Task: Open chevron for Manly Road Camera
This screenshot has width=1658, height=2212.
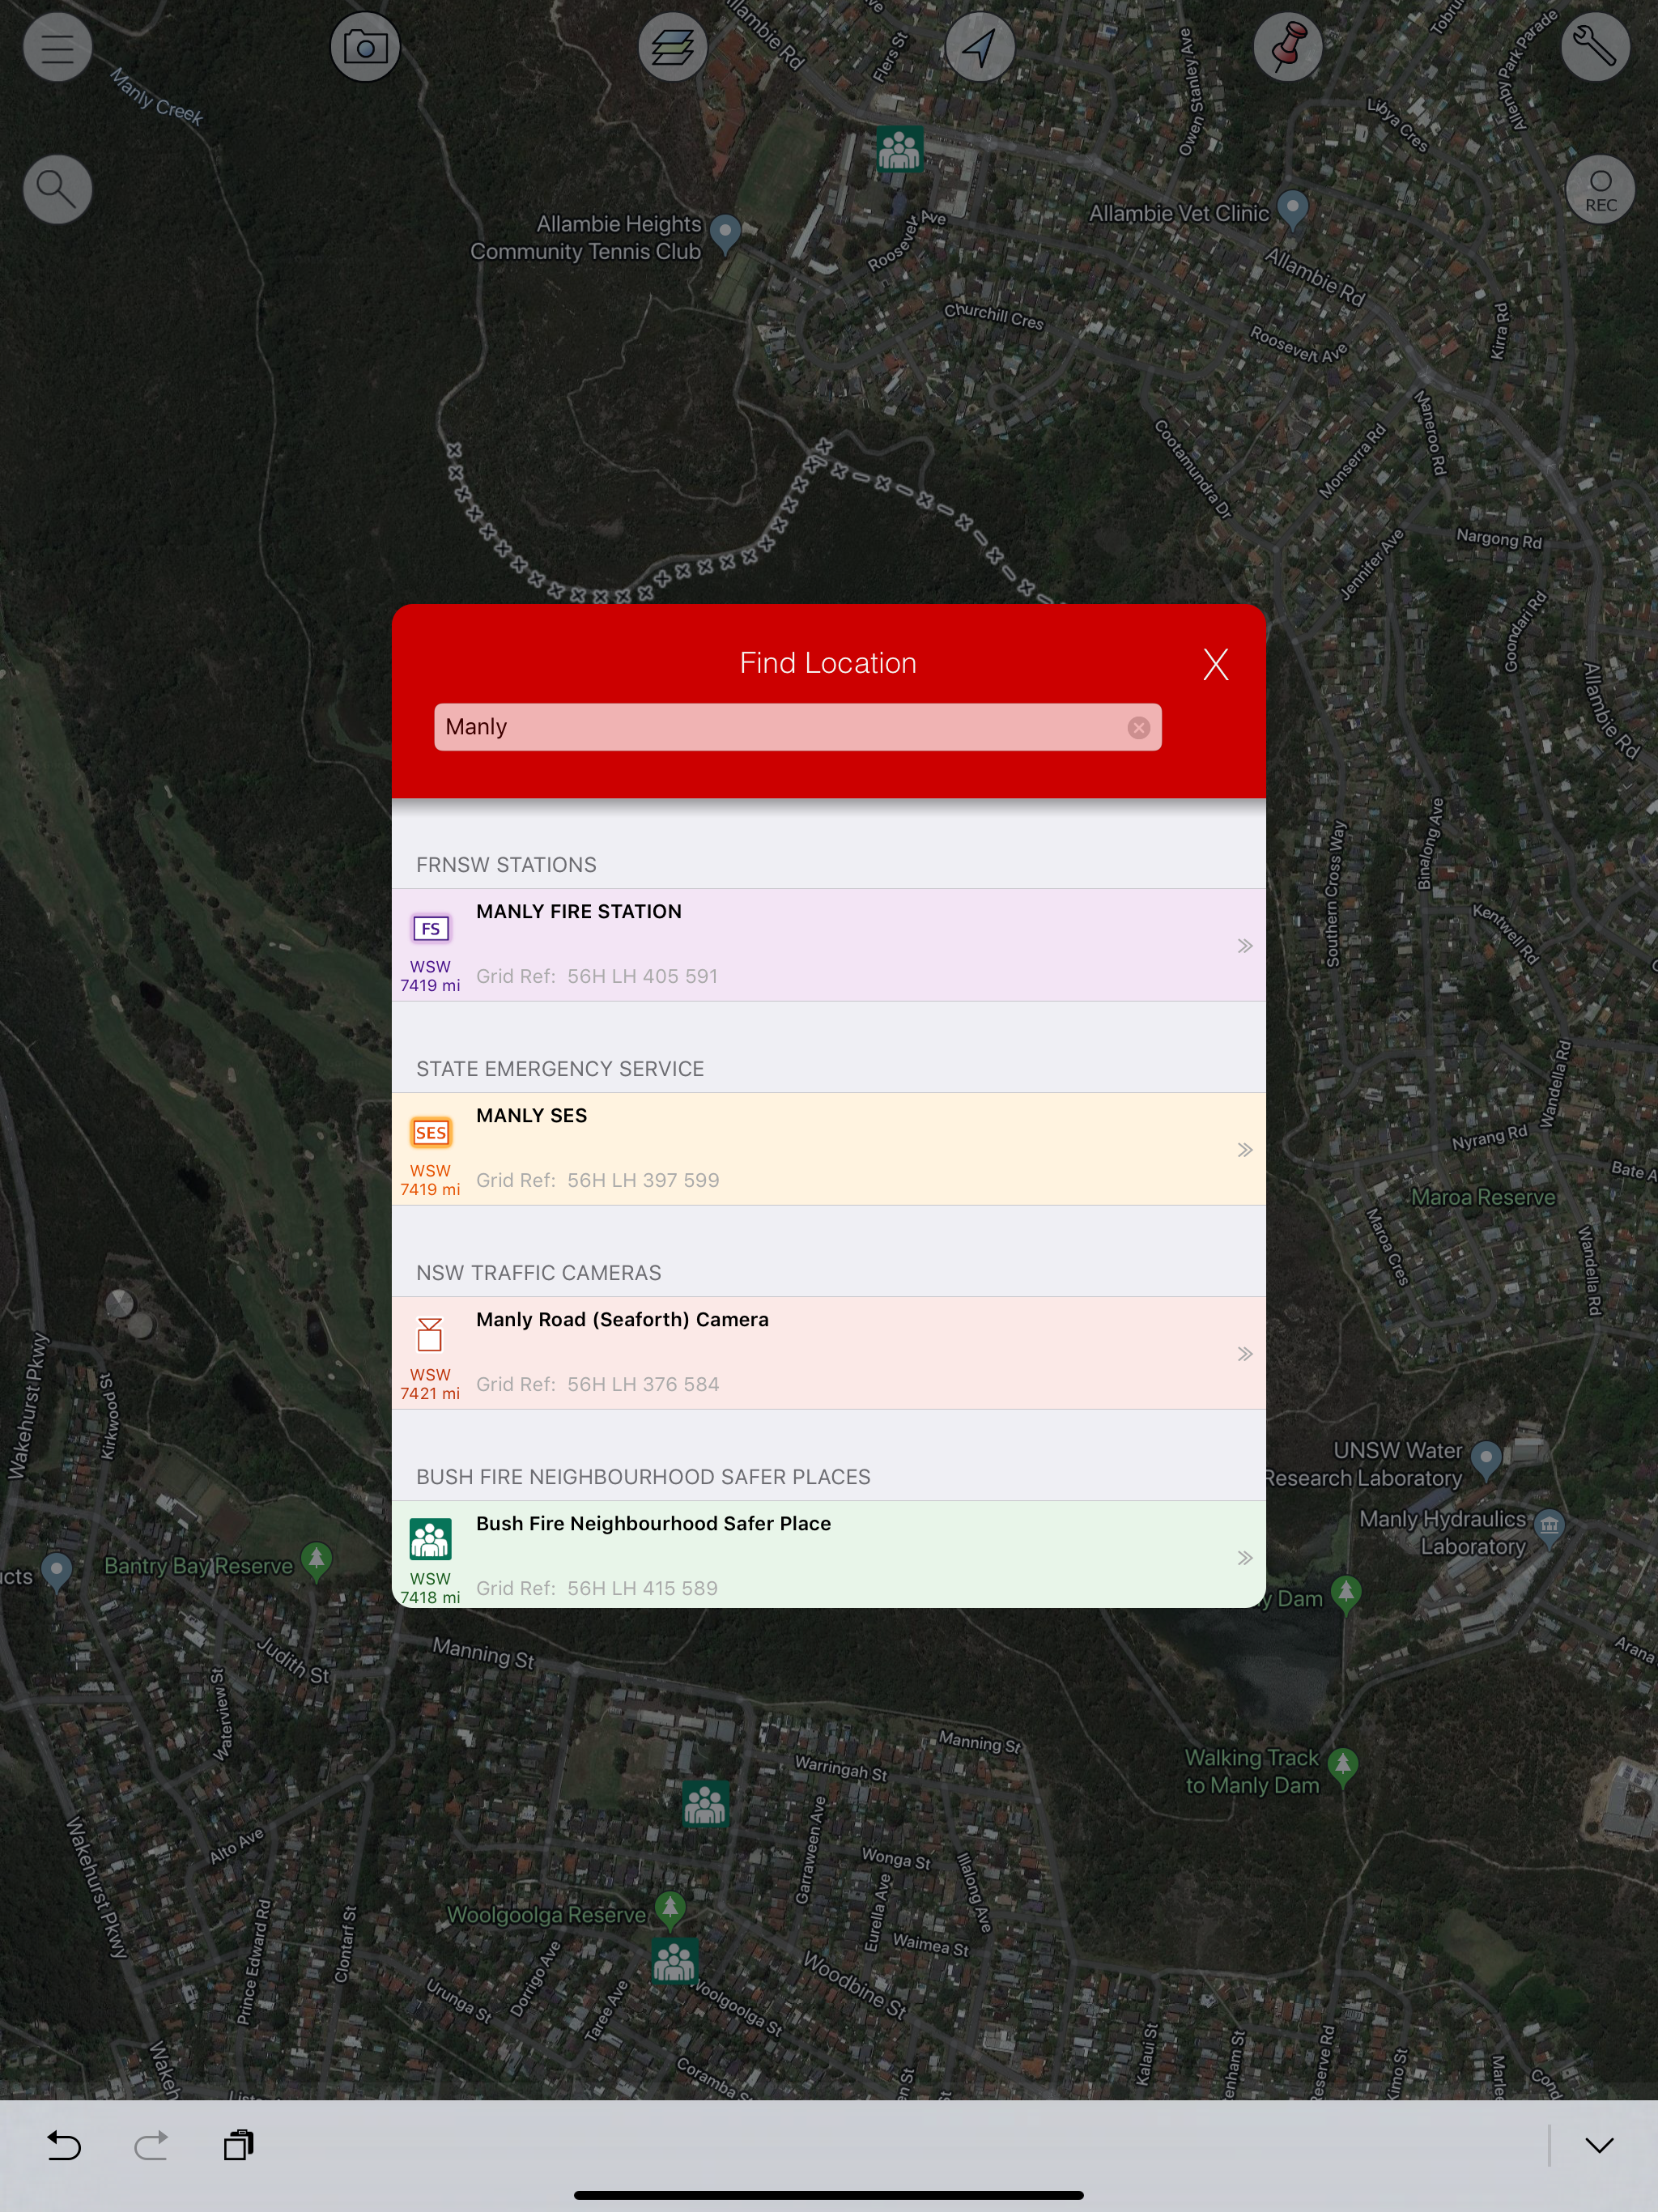Action: point(1244,1354)
